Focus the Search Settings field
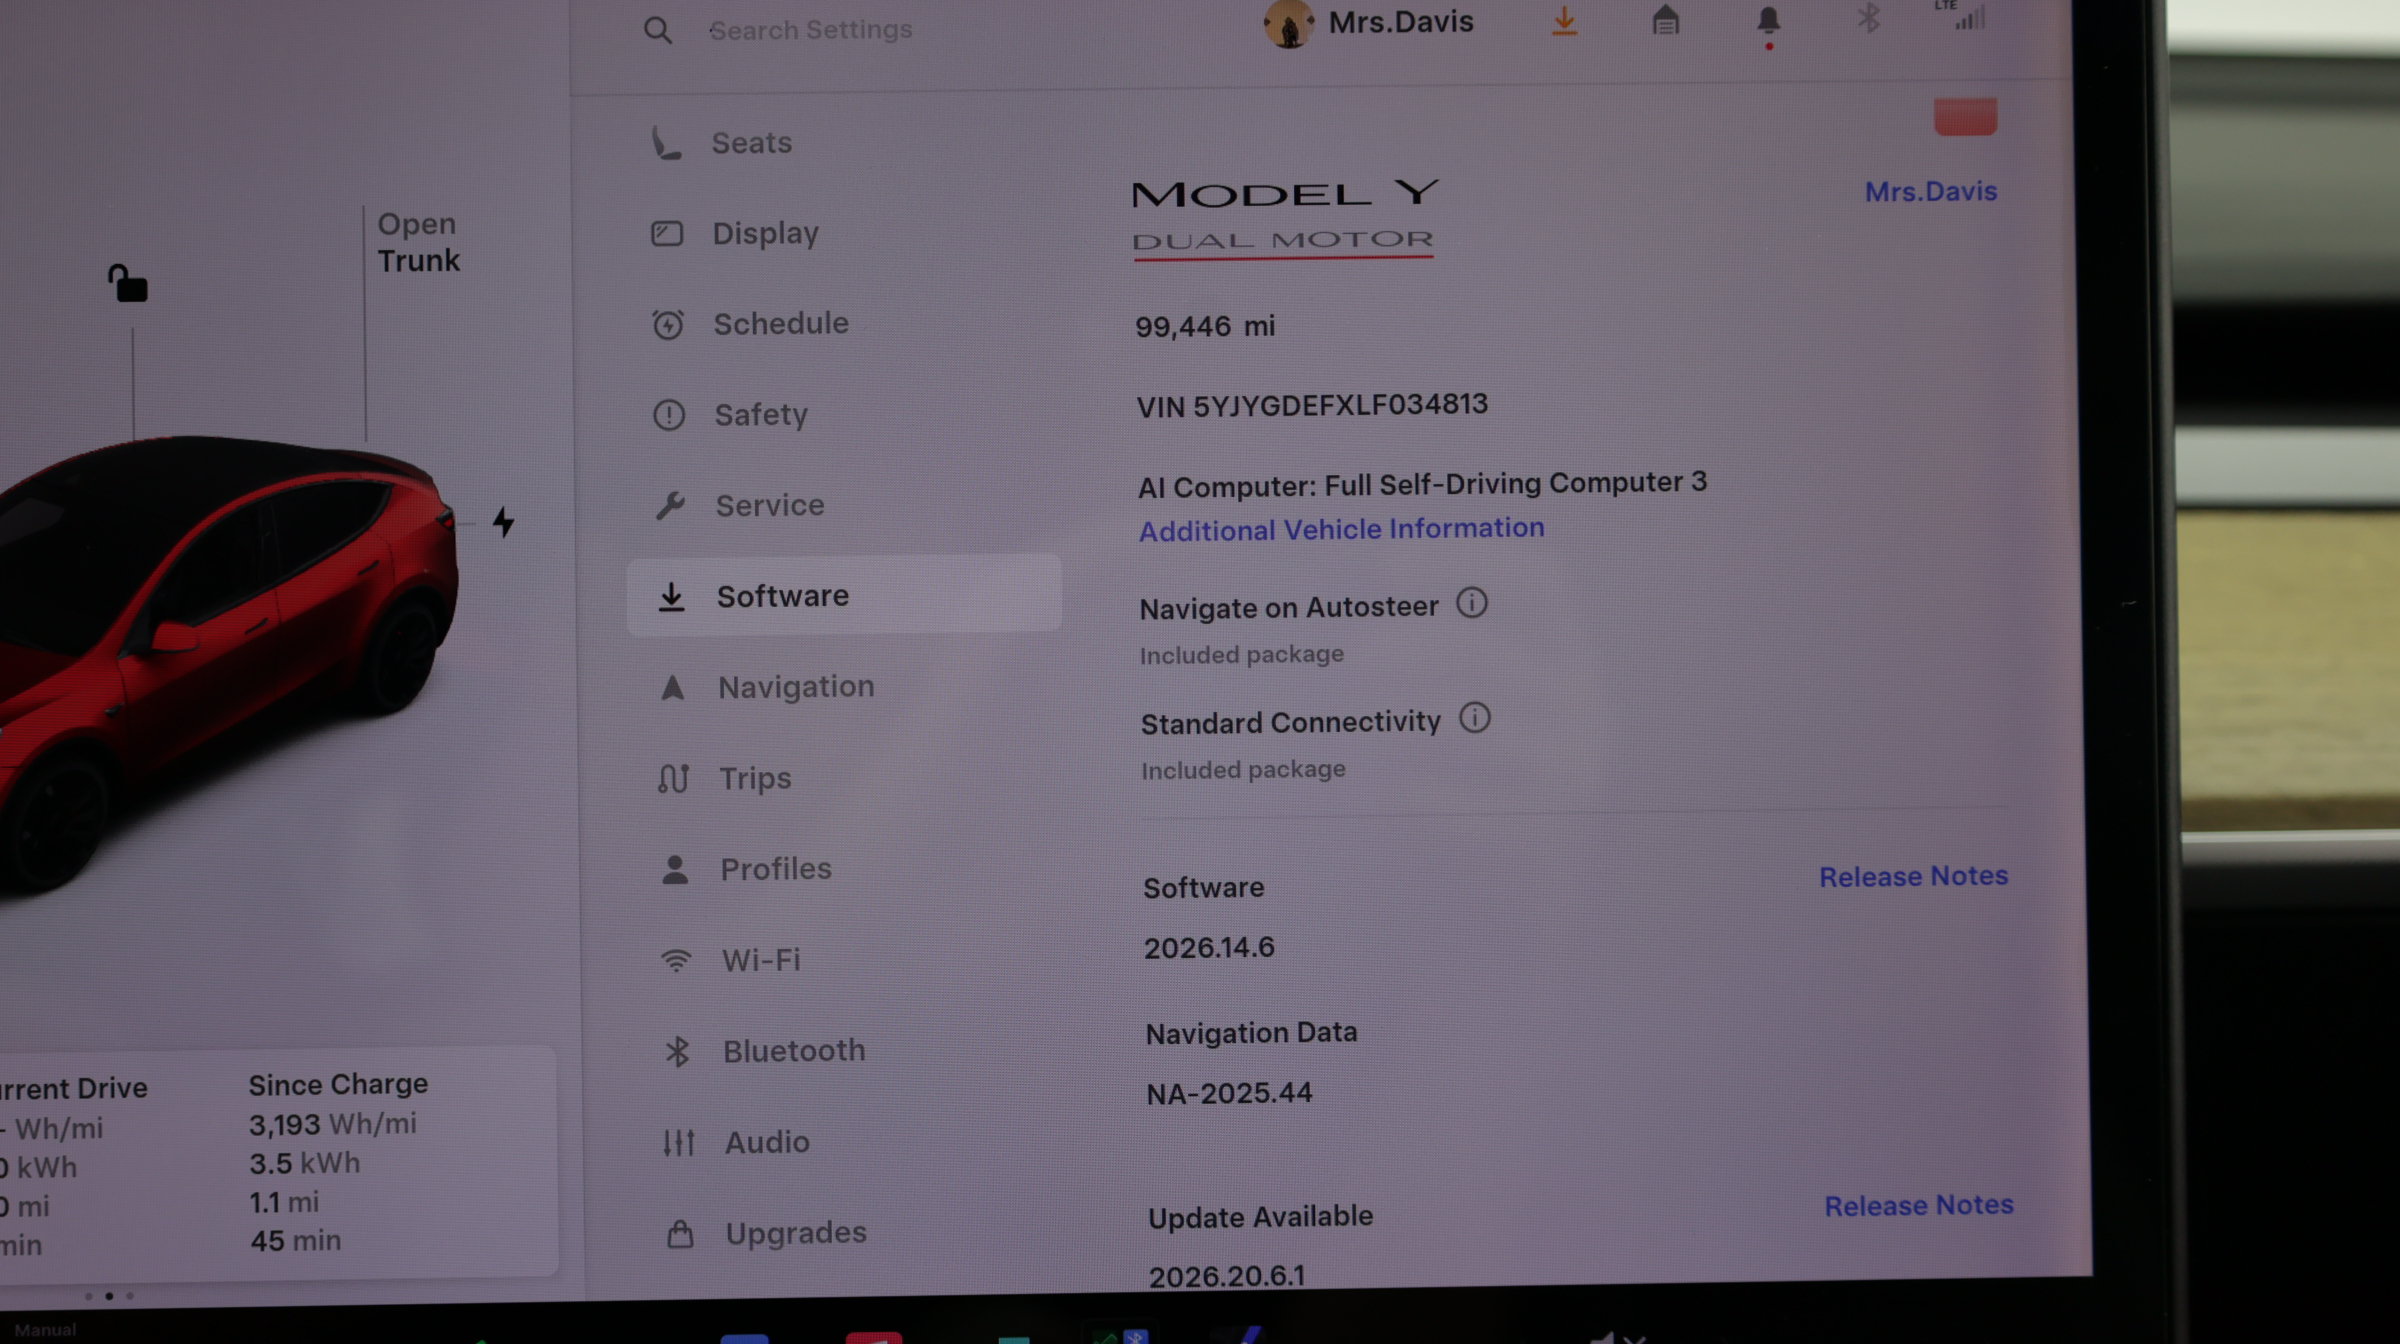Screen dimensions: 2400x1344 [x=811, y=30]
